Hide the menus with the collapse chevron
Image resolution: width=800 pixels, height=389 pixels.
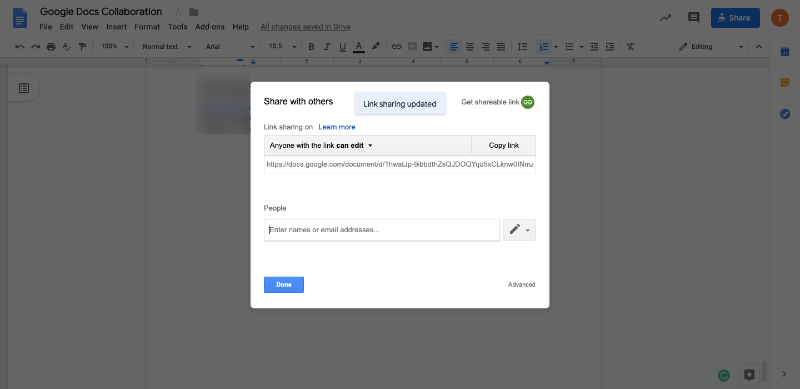[759, 46]
